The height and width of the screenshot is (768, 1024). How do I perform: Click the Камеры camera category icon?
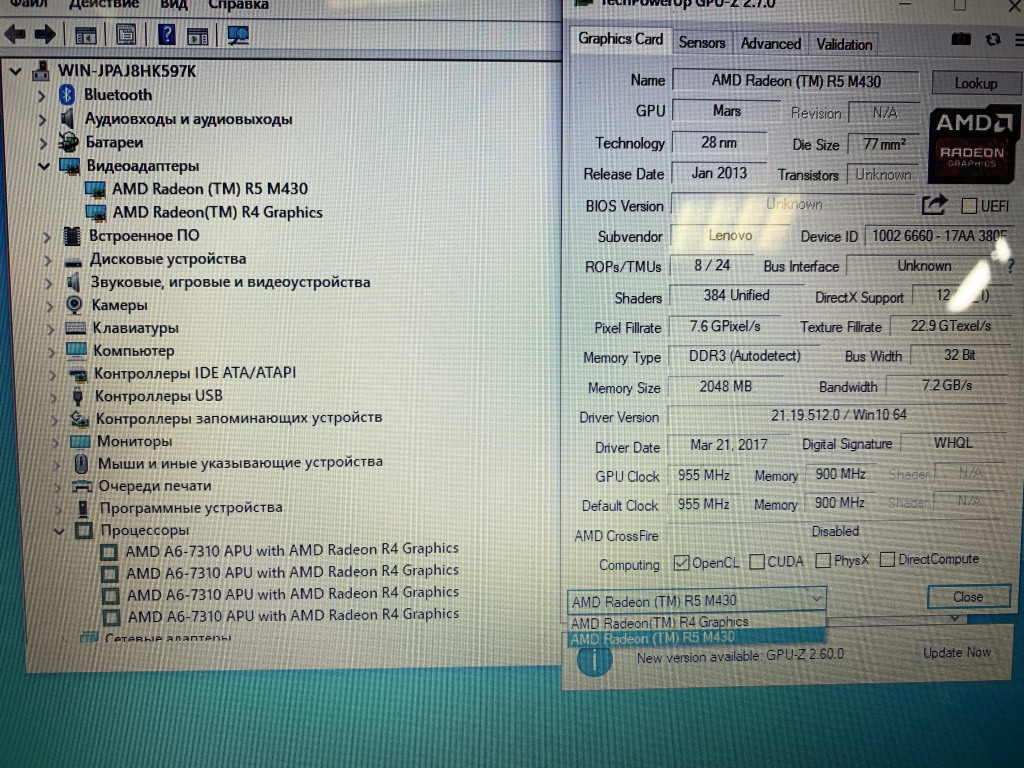[74, 305]
